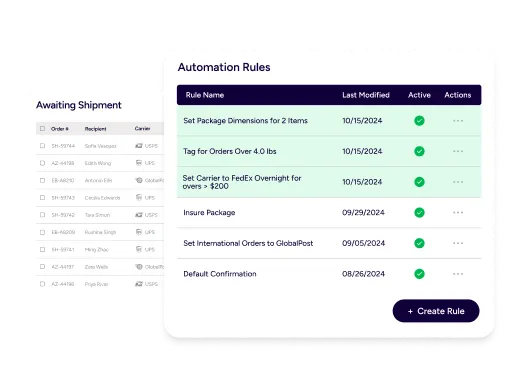Open rule 'Insure Package'

click(x=209, y=213)
